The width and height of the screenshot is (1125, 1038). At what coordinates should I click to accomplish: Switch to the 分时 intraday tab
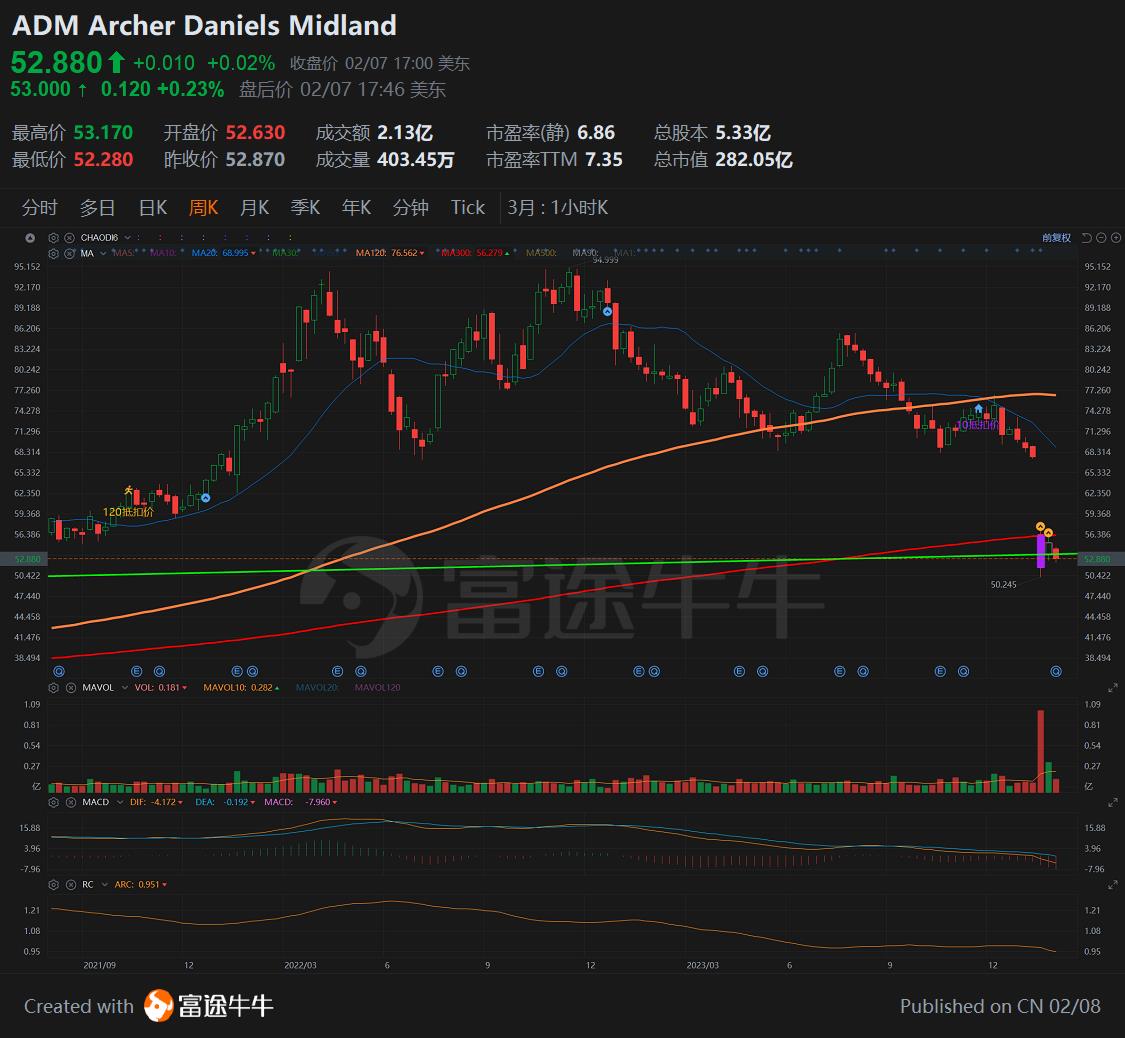[39, 207]
